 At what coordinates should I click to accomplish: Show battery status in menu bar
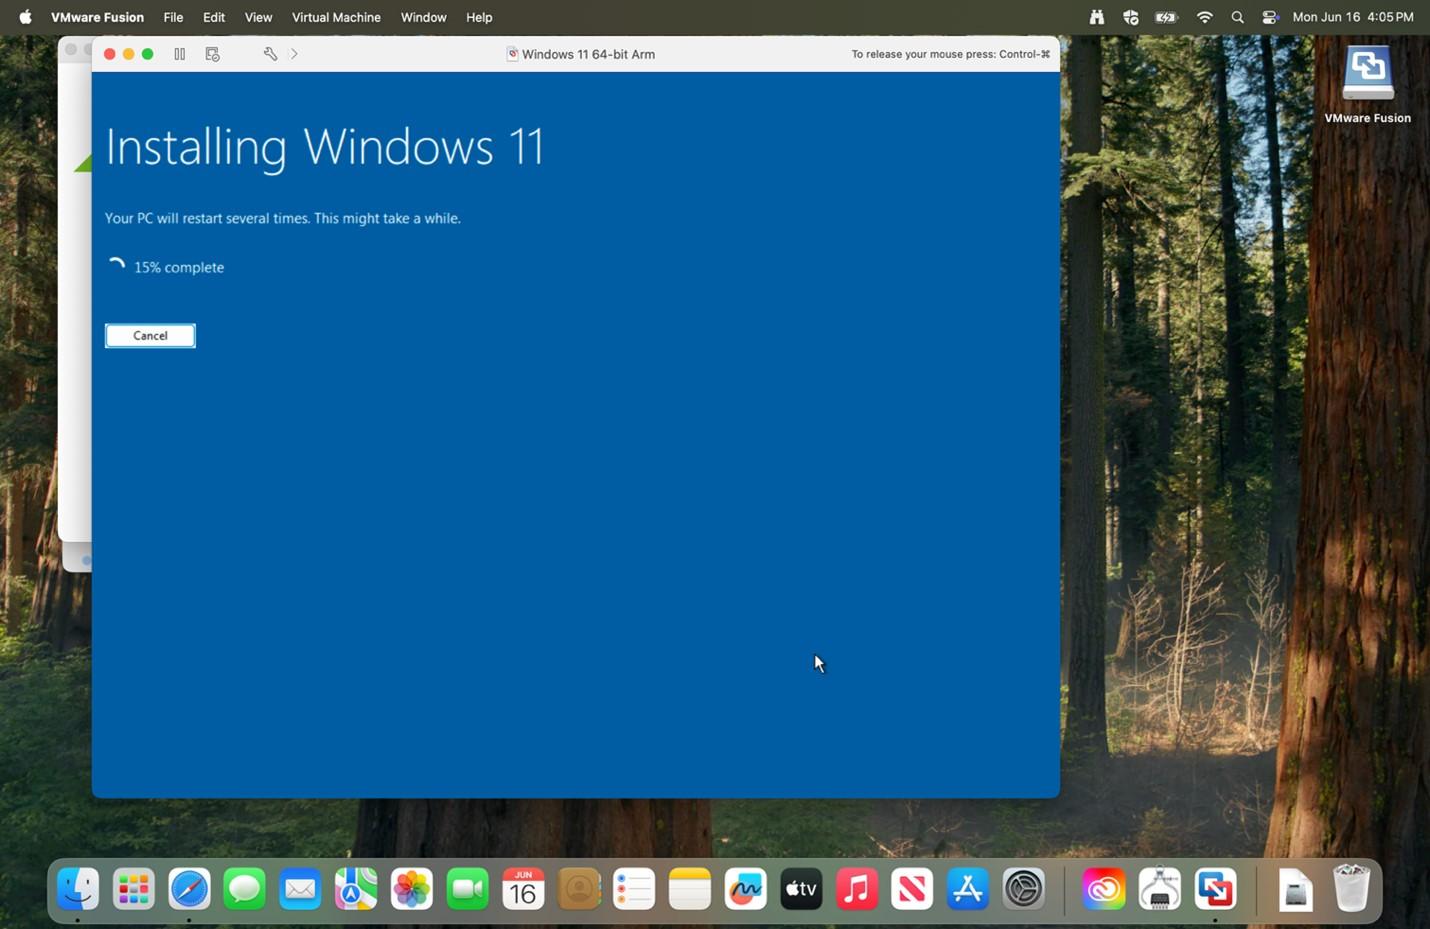pos(1166,17)
